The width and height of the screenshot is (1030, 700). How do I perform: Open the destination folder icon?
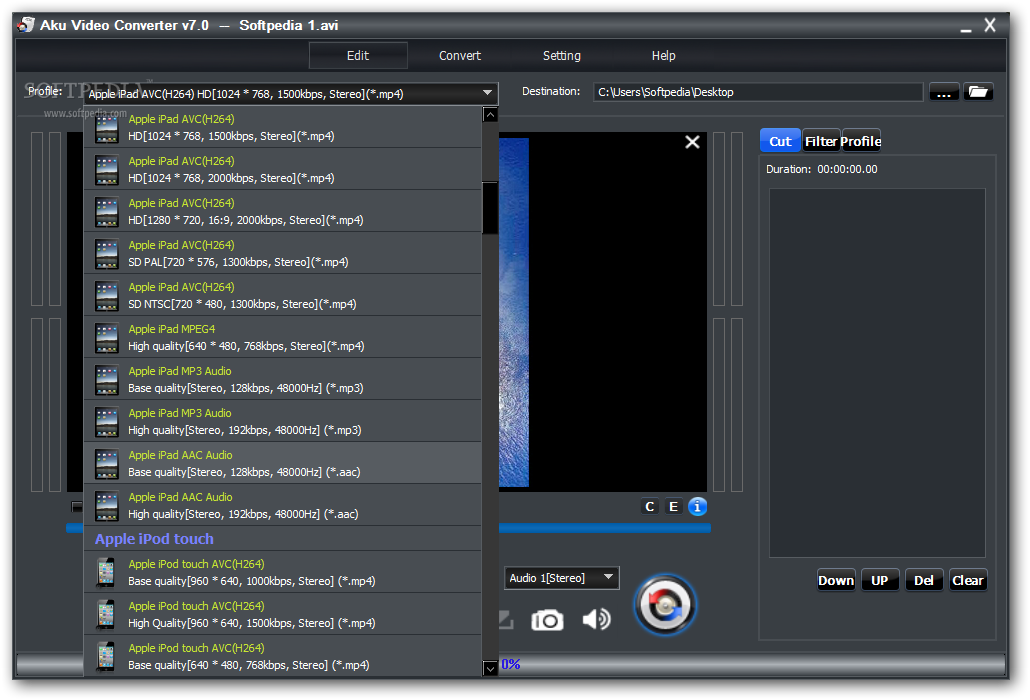click(x=978, y=92)
